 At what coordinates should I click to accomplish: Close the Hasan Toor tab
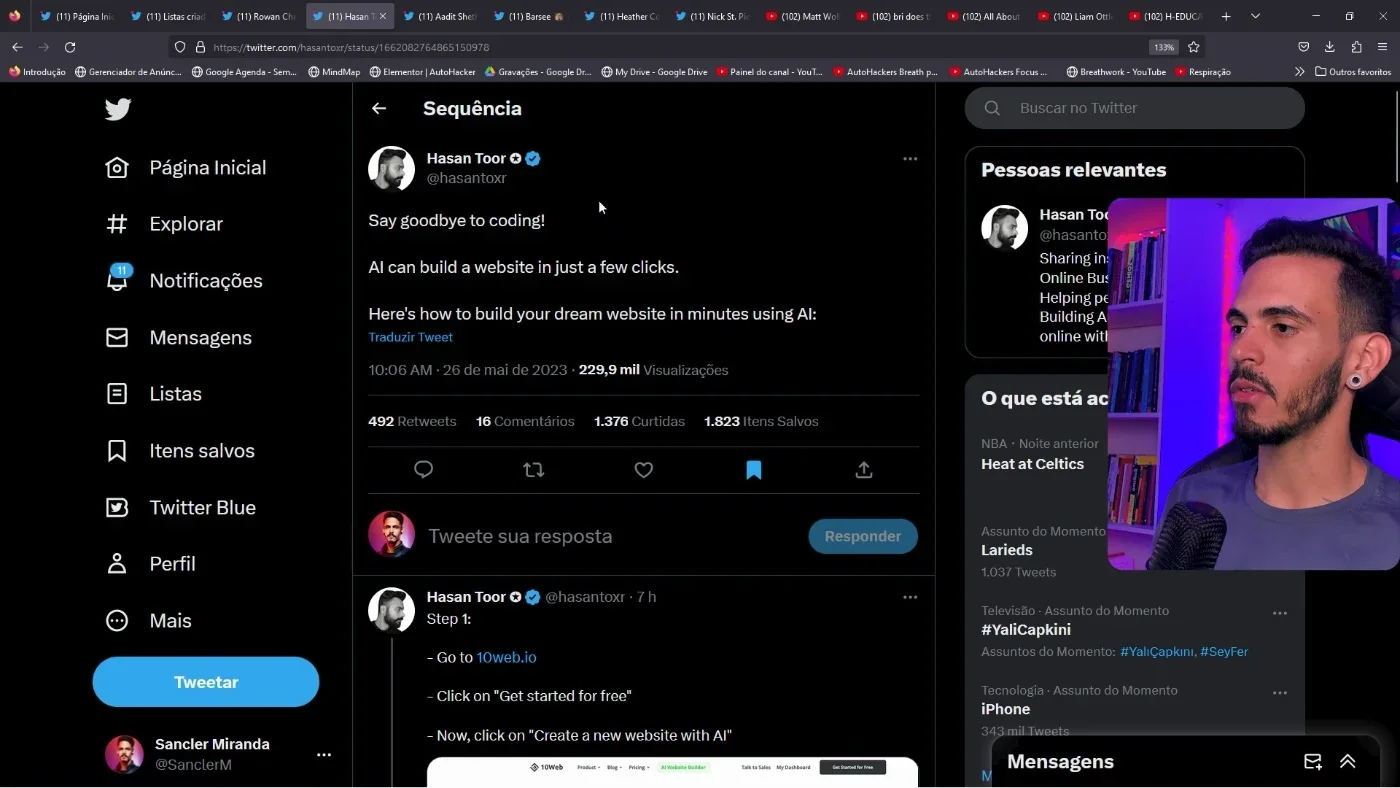(x=382, y=16)
